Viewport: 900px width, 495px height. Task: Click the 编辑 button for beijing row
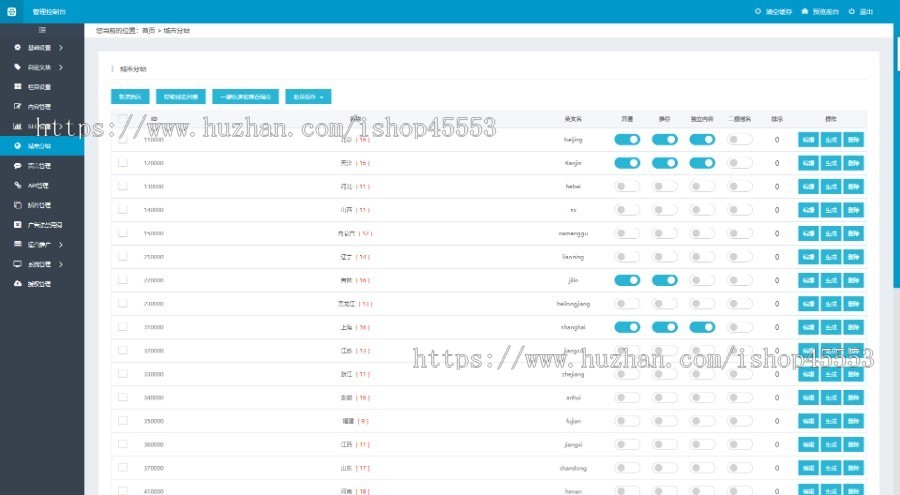808,140
